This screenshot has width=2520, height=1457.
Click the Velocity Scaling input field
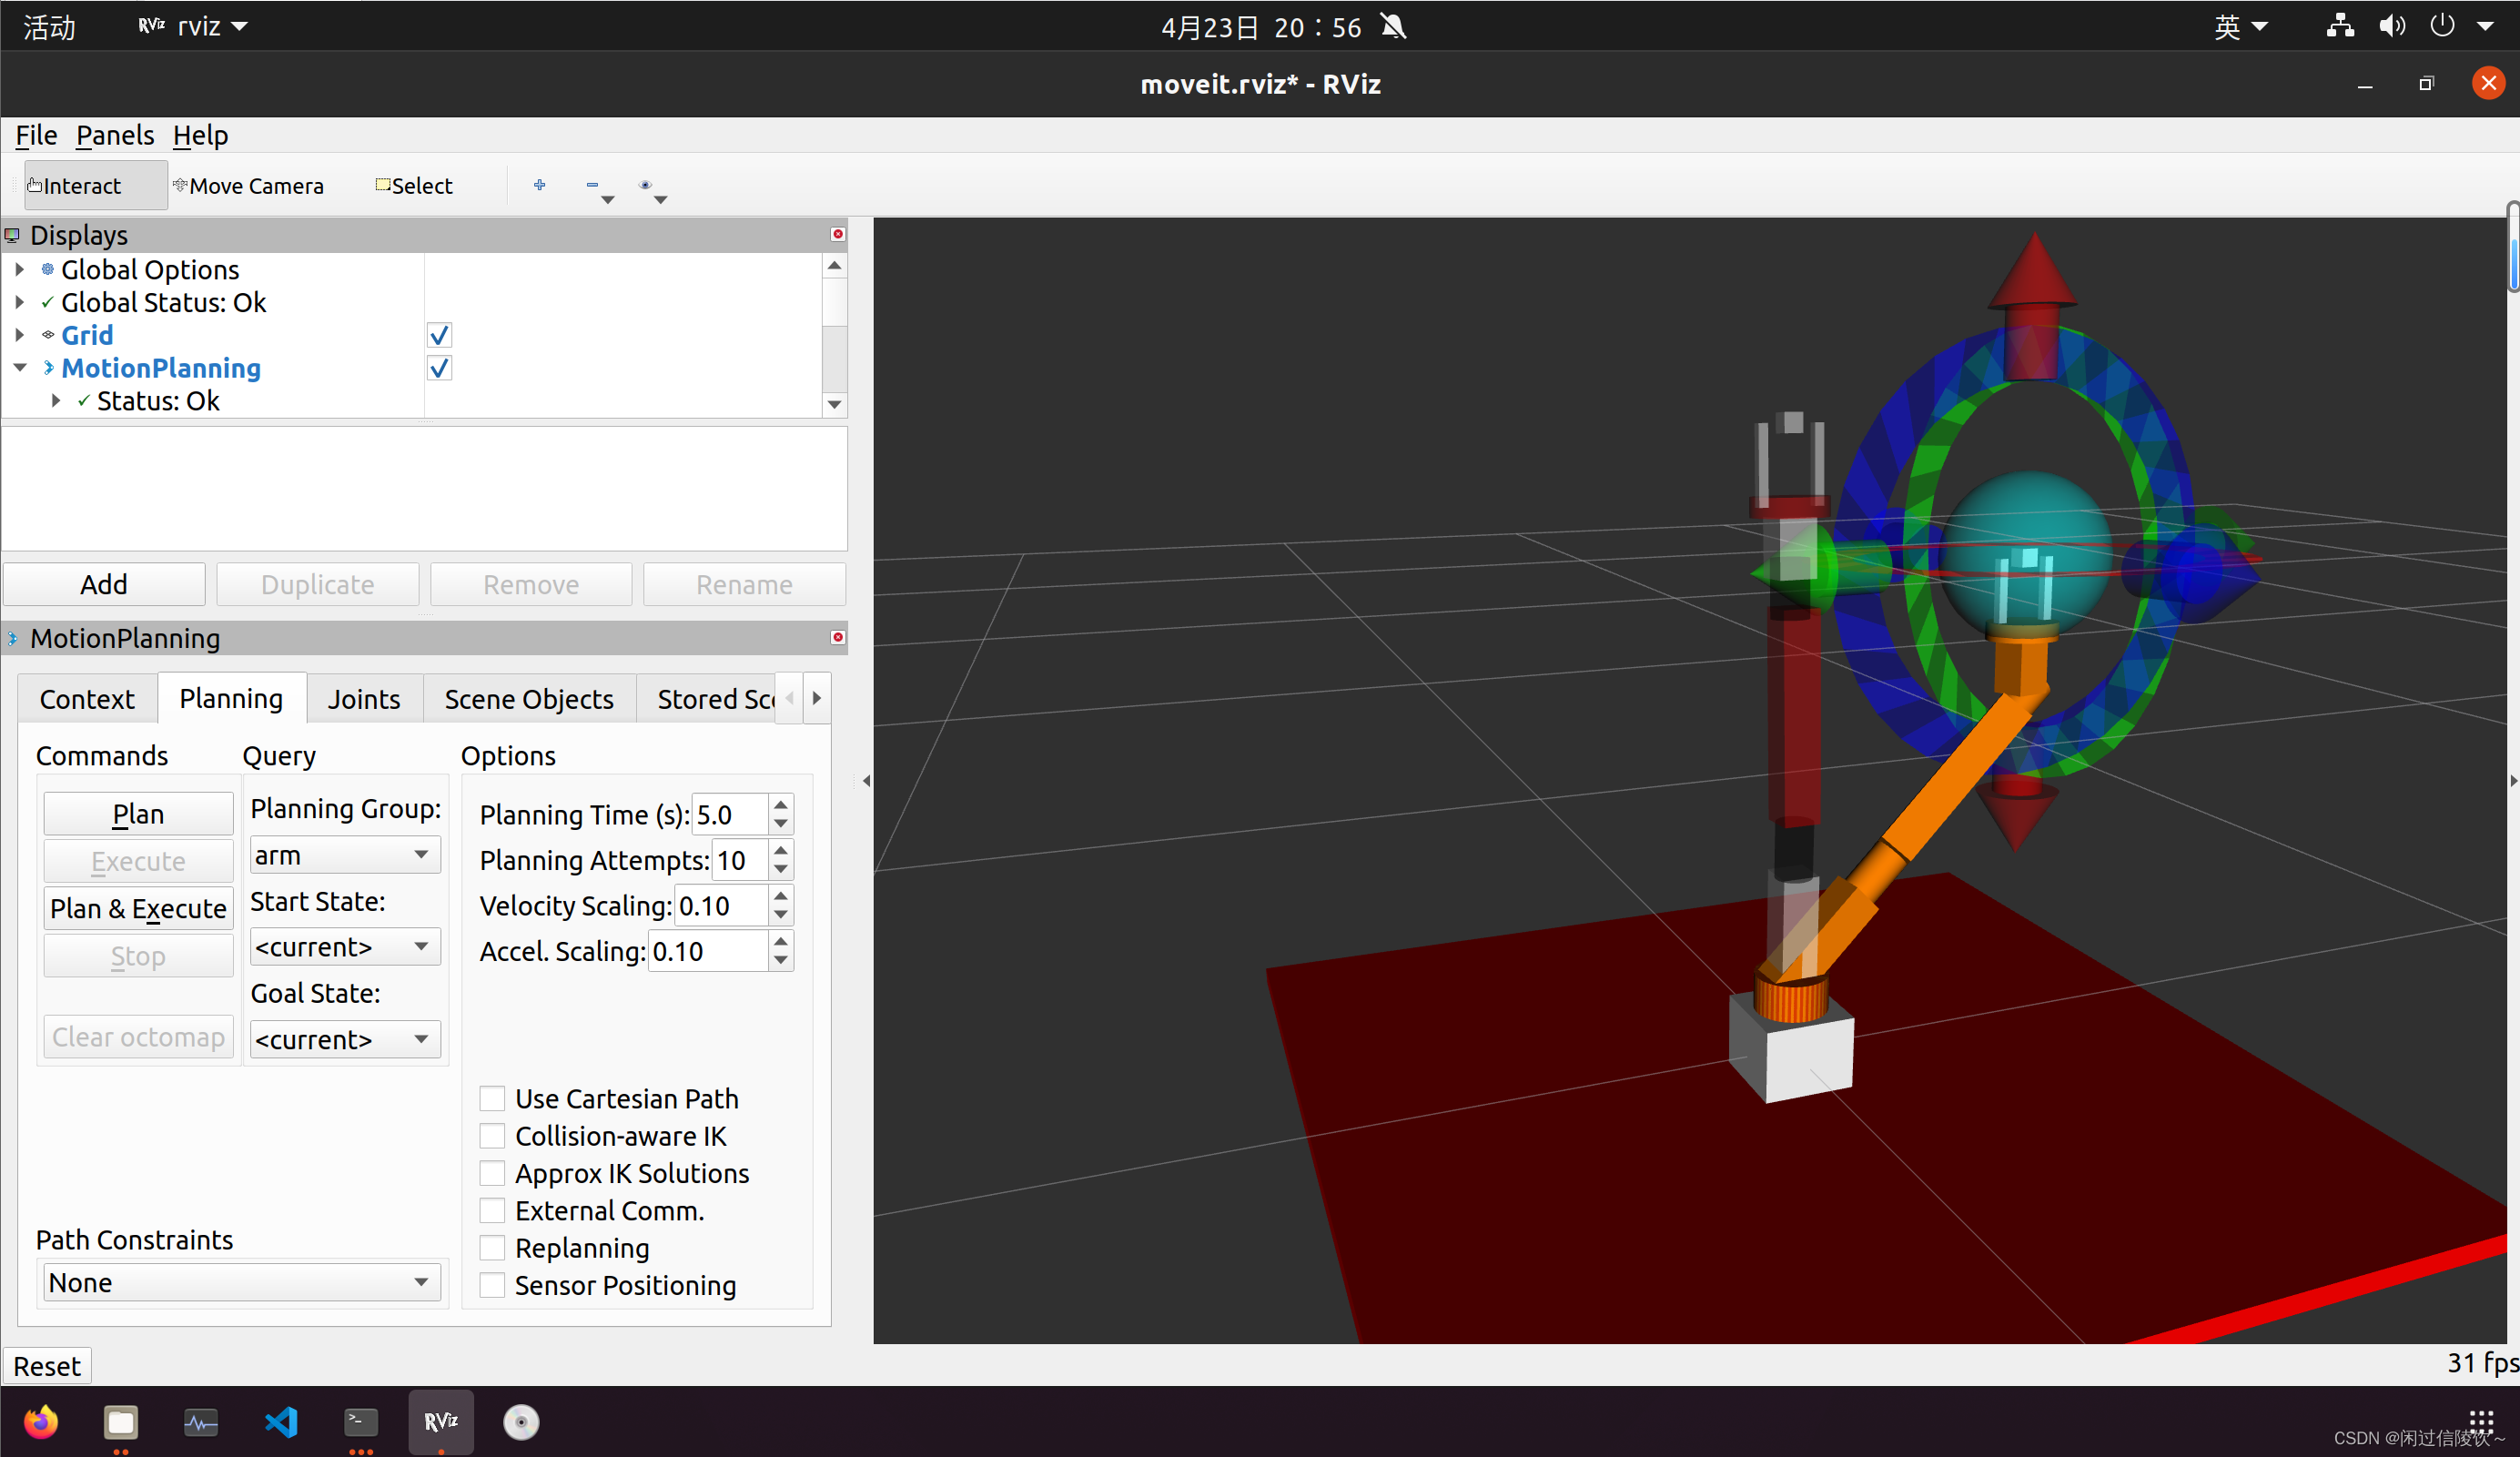721,906
